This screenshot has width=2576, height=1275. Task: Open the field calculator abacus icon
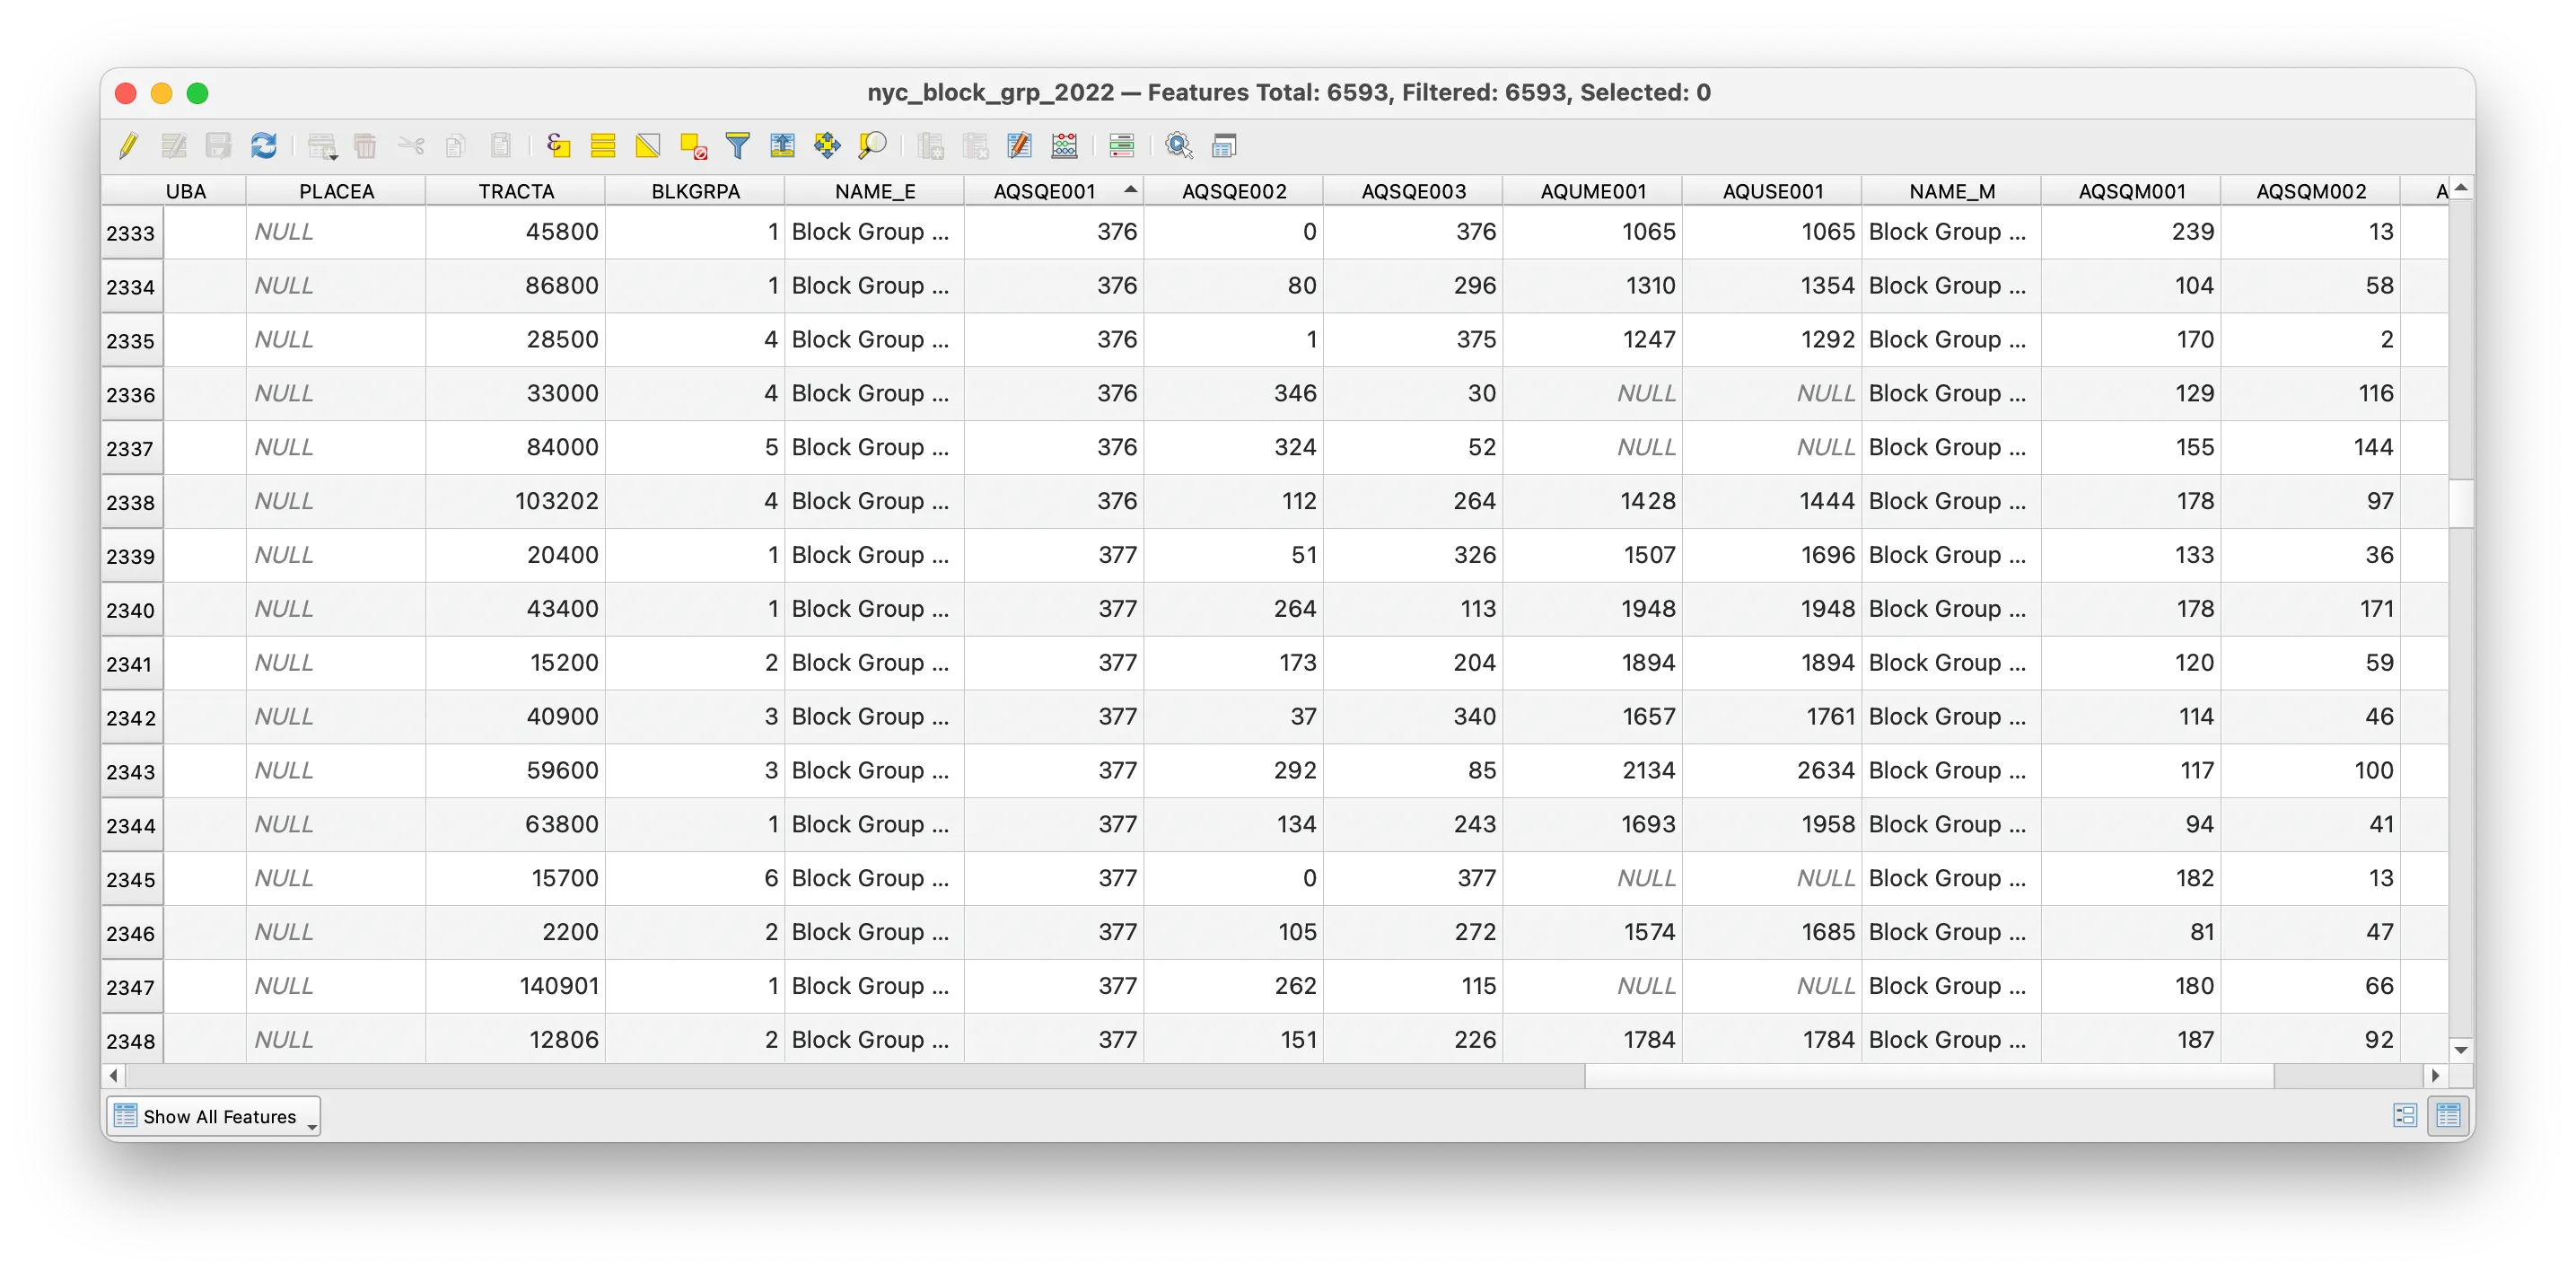coord(1064,146)
